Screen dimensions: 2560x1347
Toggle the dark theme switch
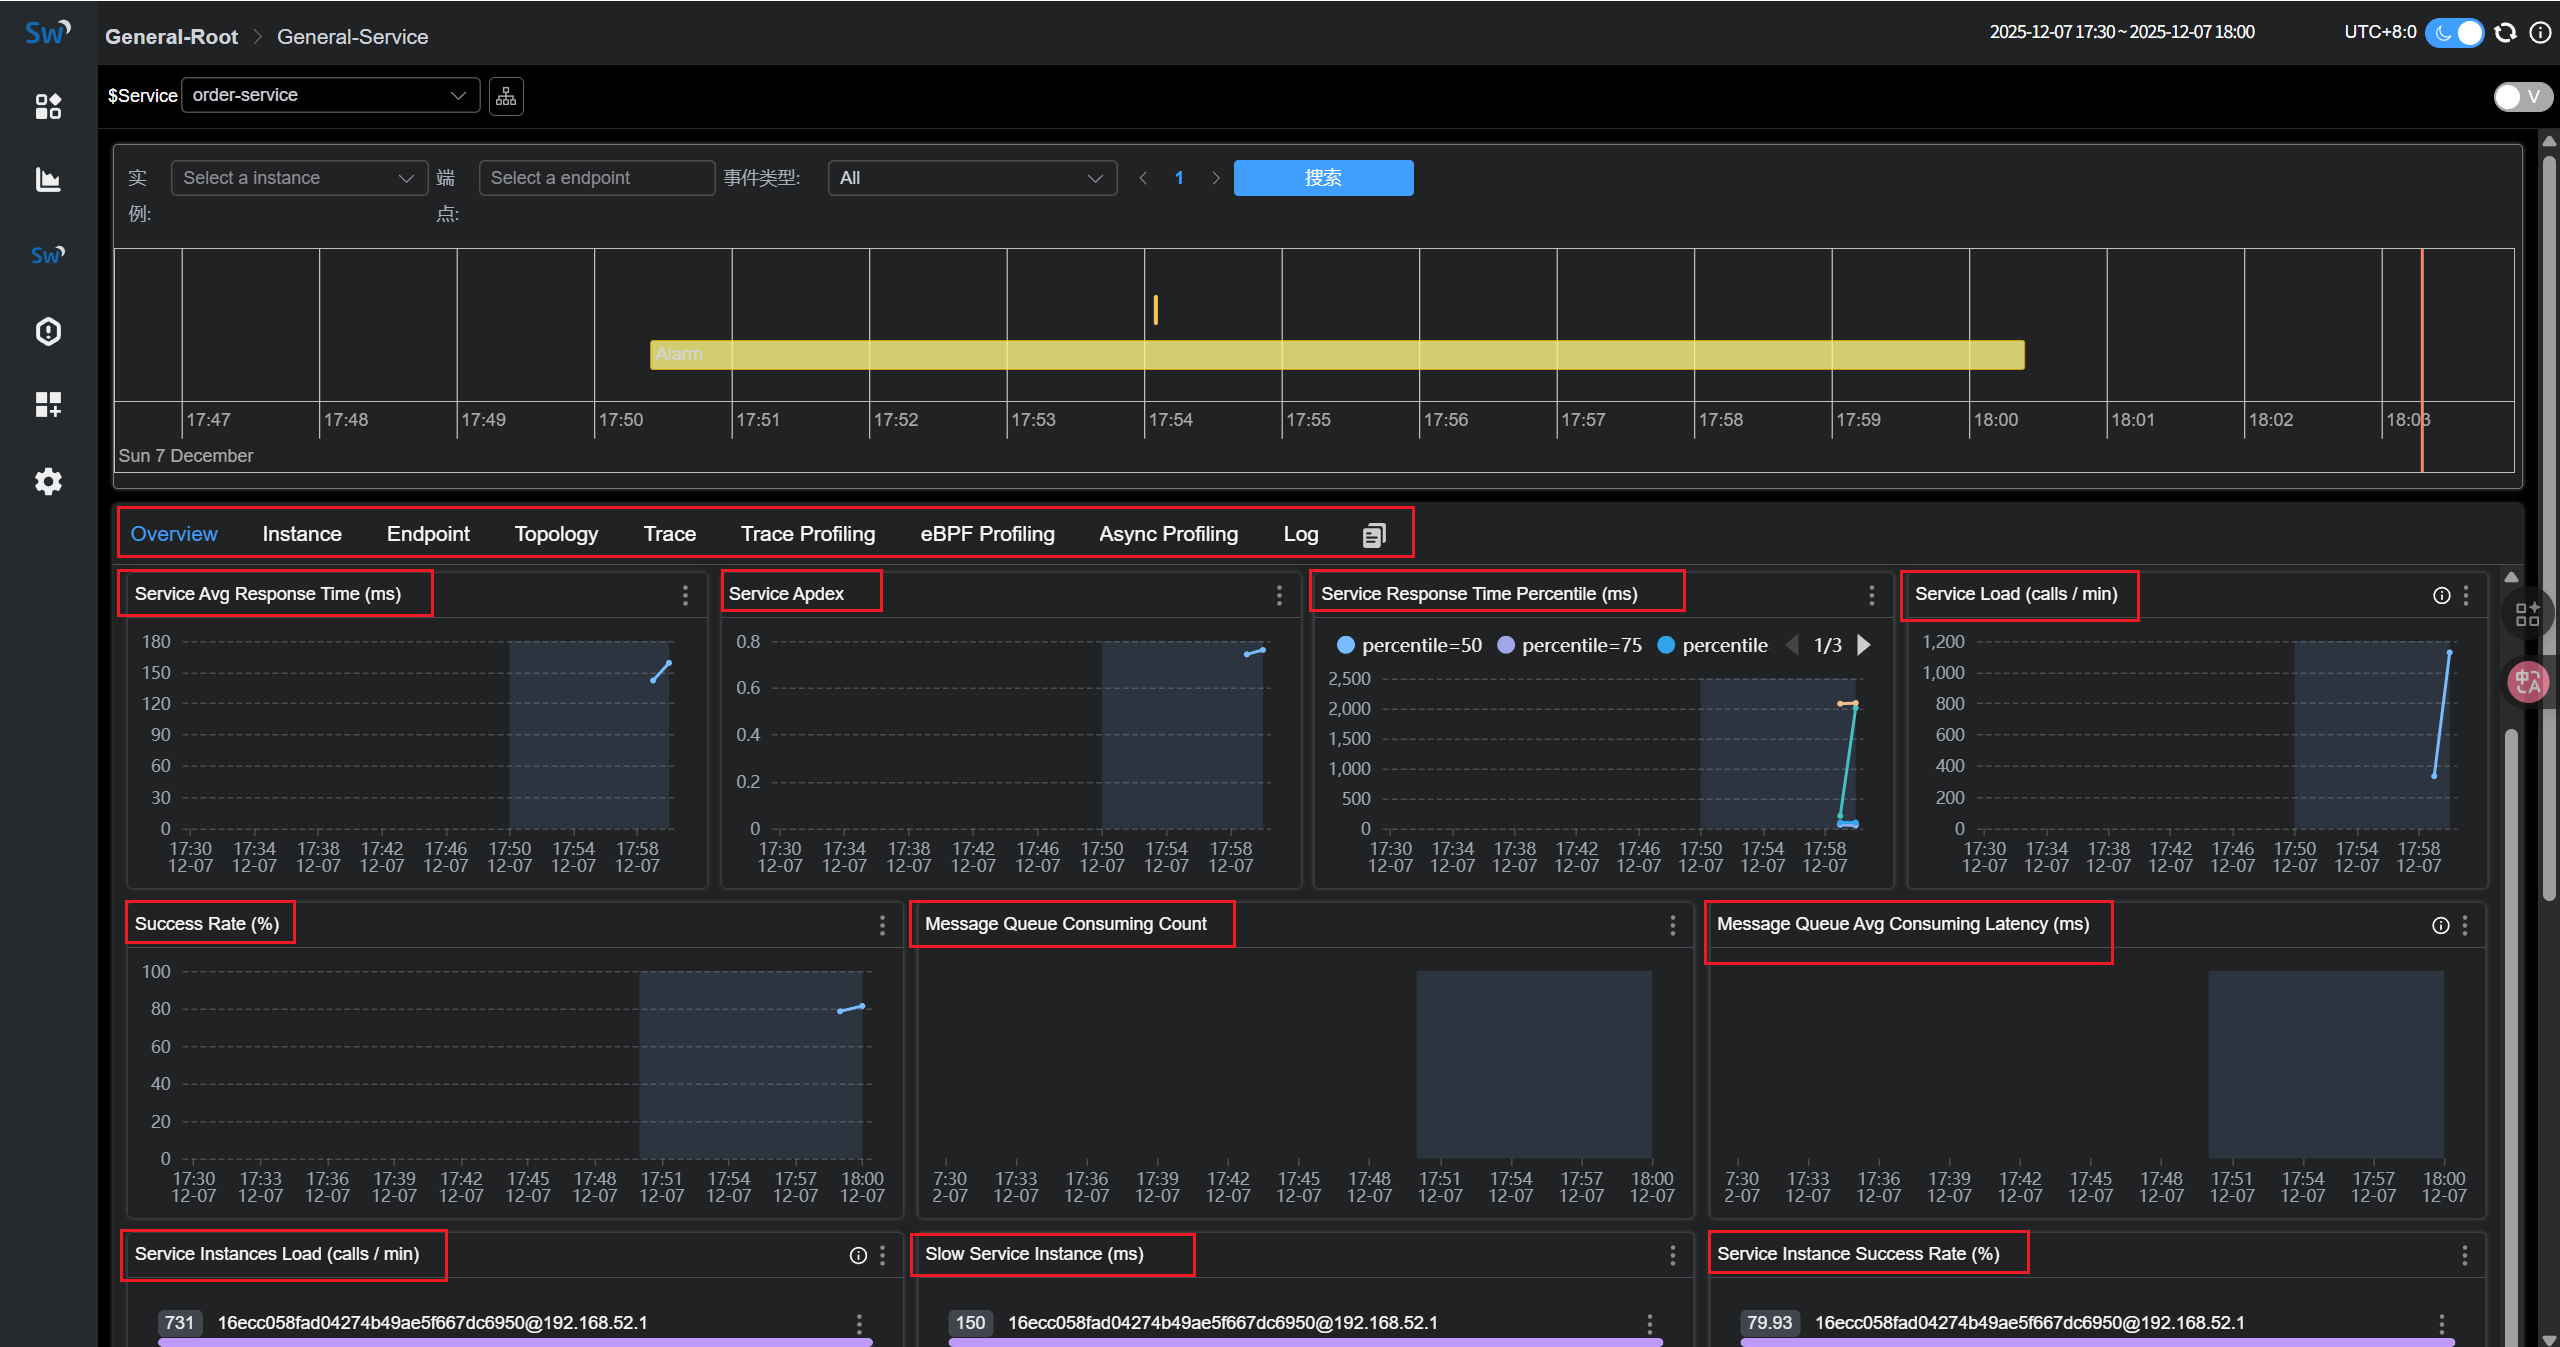click(x=2455, y=33)
